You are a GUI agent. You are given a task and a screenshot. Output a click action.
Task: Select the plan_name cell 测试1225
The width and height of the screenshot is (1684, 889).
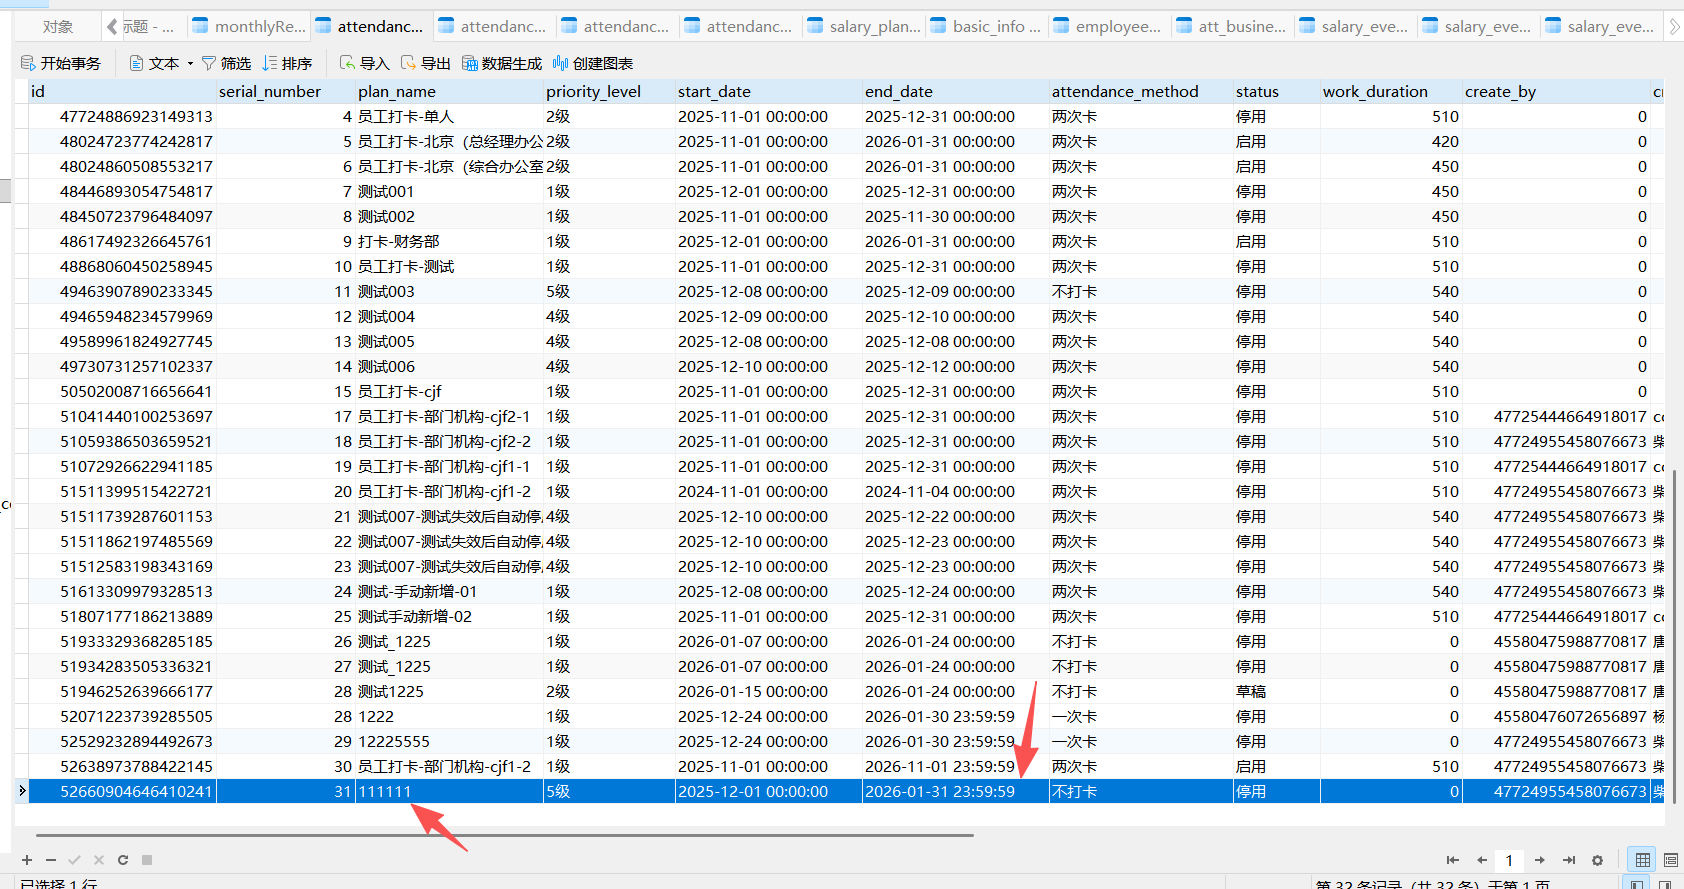coord(449,692)
